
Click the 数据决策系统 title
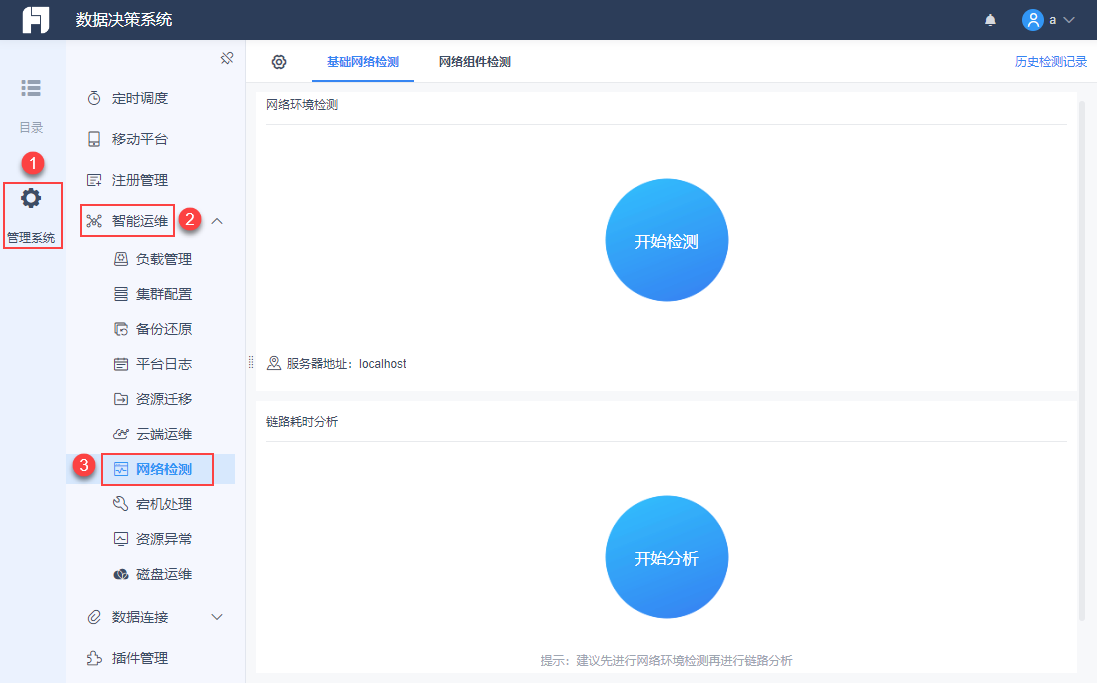point(124,20)
